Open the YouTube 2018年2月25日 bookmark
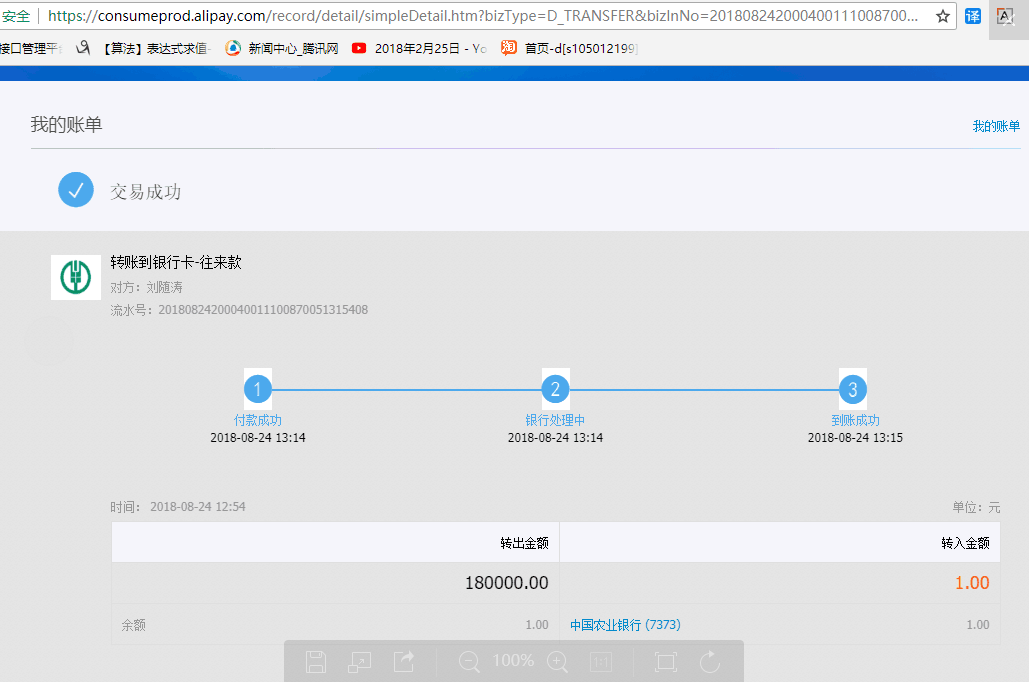This screenshot has width=1029, height=682. [419, 49]
